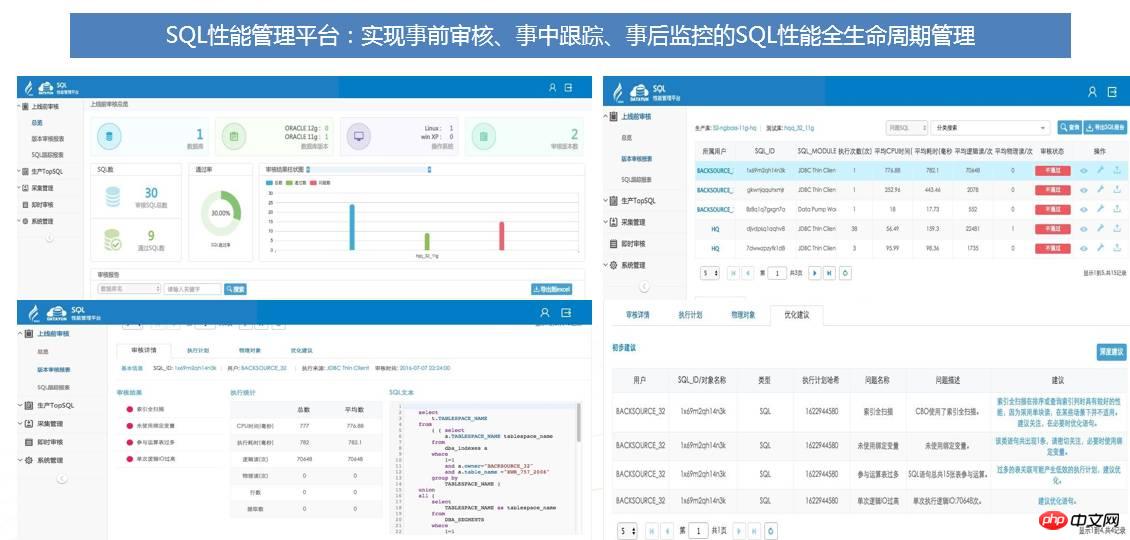Adjust right zoom handle of 审核结果柱状图
The height and width of the screenshot is (540, 1130).
(x=429, y=169)
